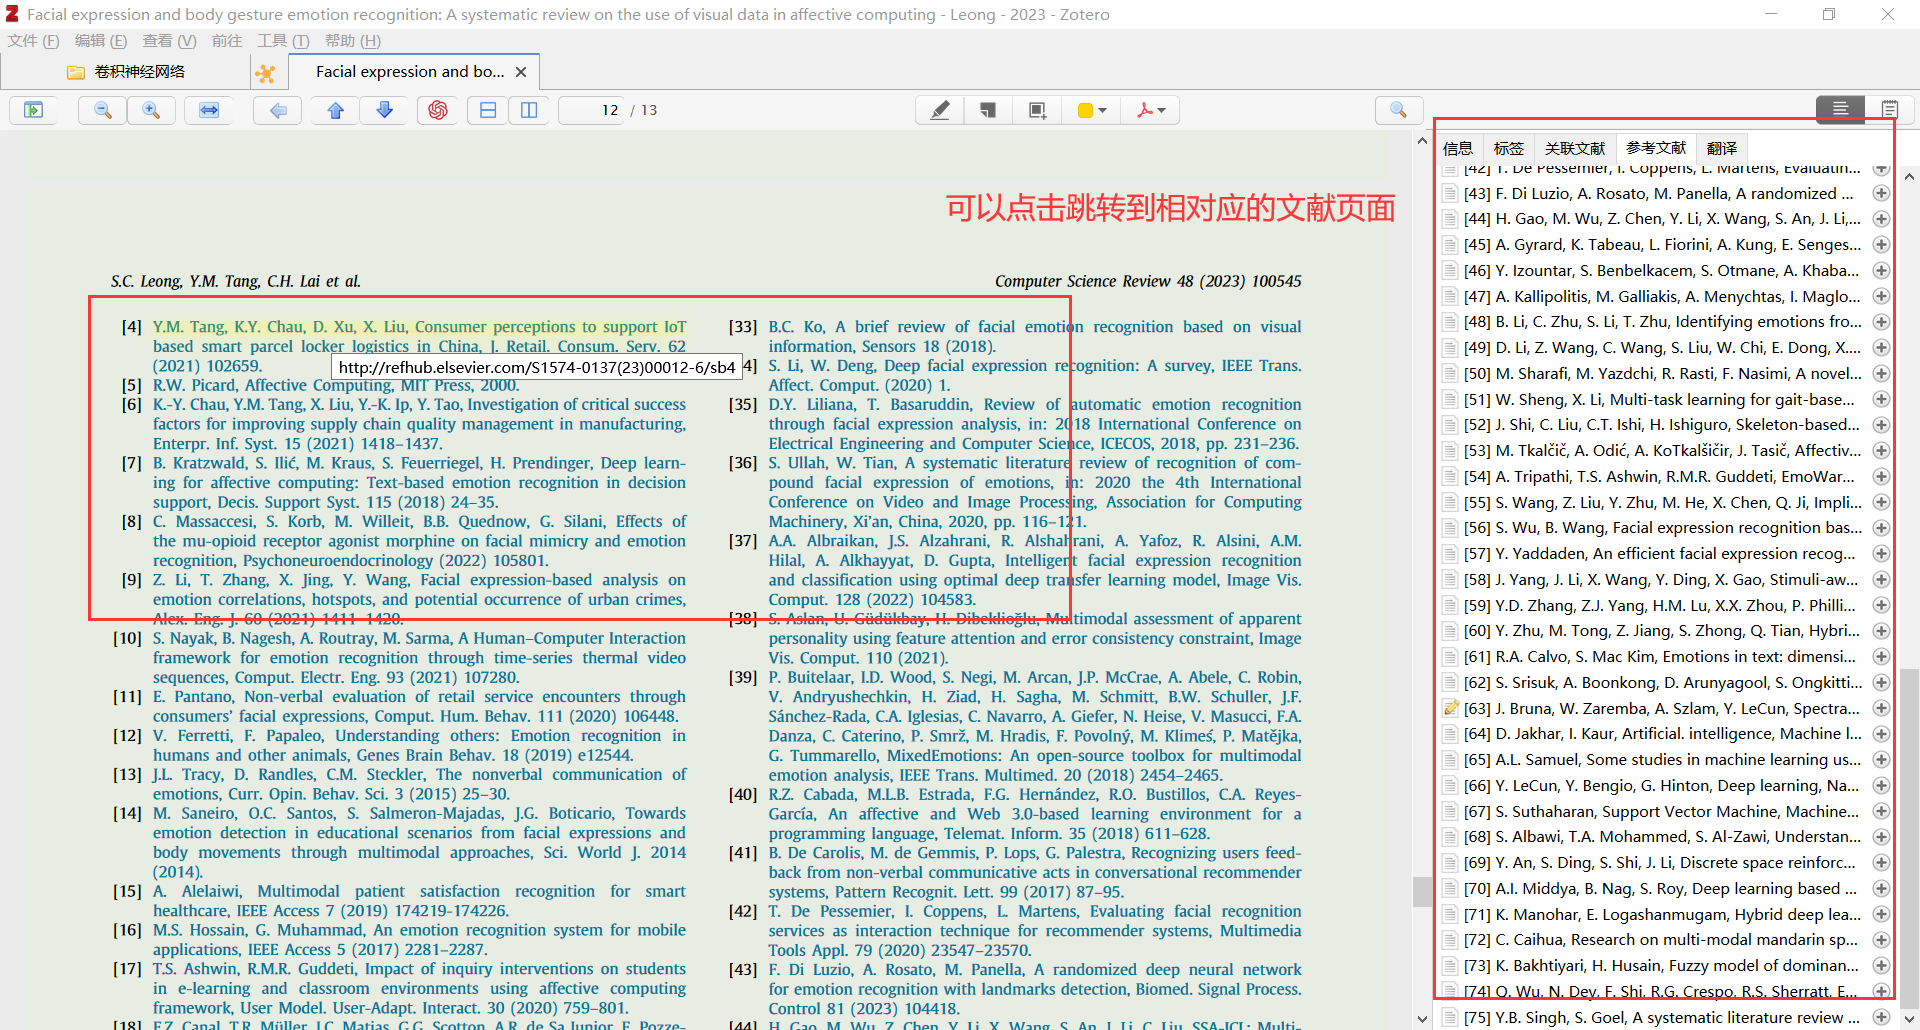Viewport: 1920px width, 1030px height.
Task: Add reference [43] F. Di Luzio
Action: (x=1881, y=193)
